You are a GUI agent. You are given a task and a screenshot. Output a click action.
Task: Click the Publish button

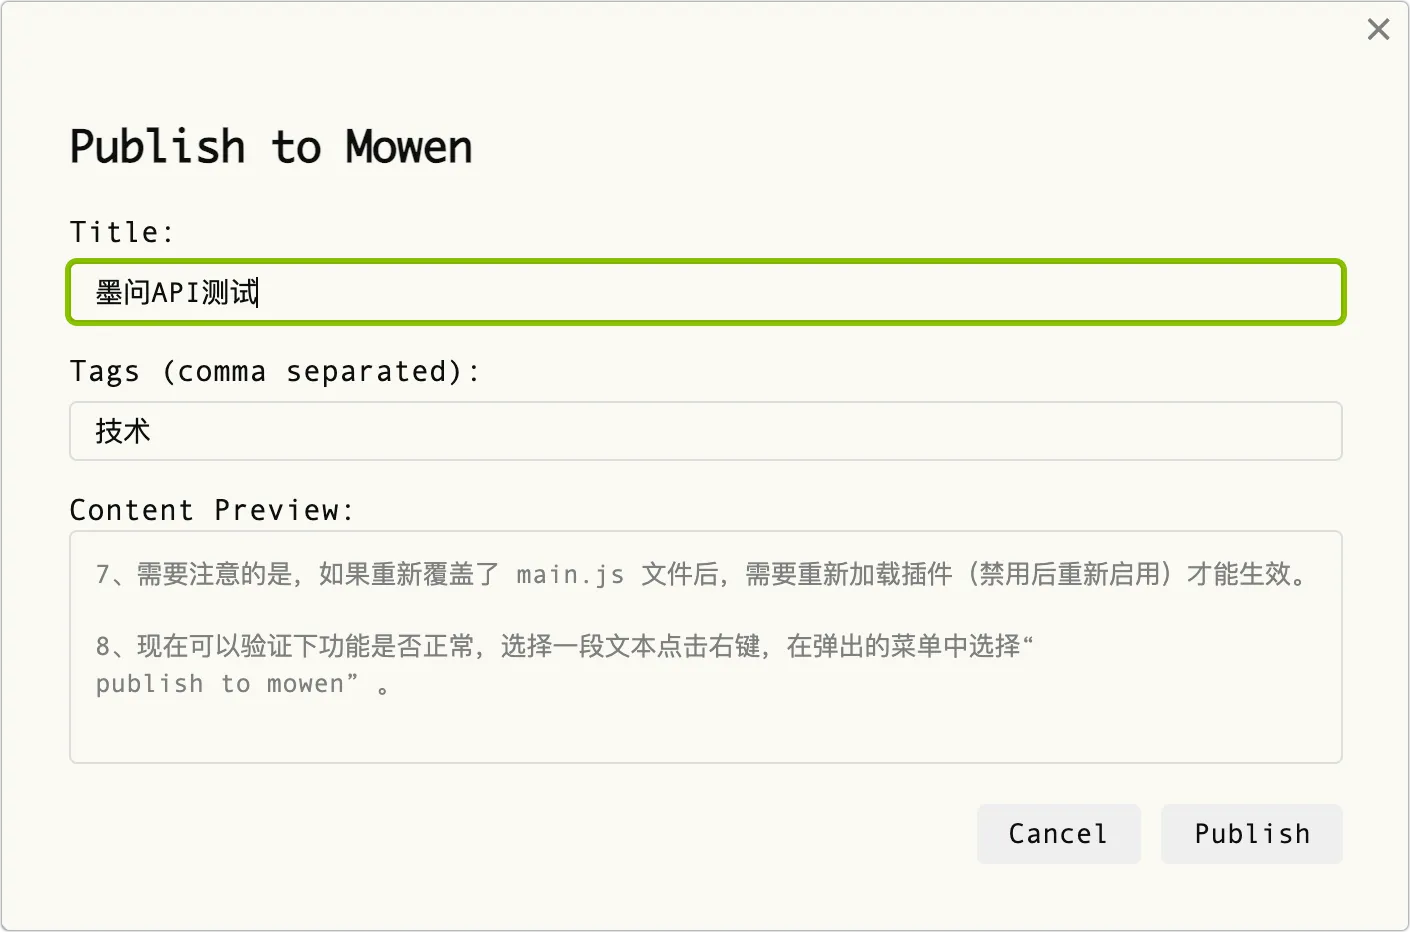tap(1251, 834)
